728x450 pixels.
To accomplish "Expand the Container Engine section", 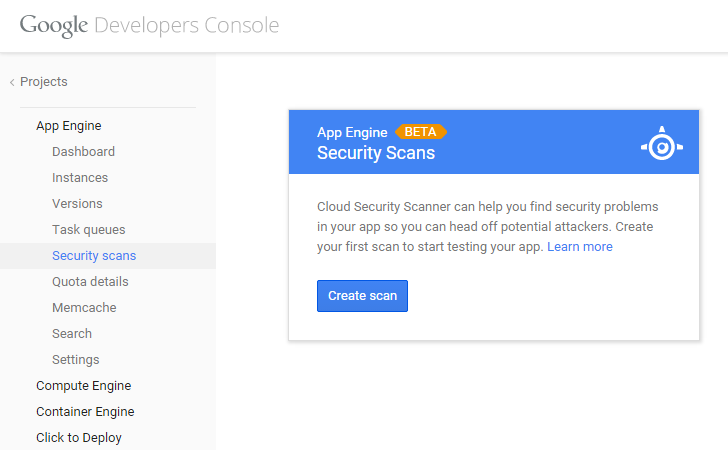I will pos(85,411).
